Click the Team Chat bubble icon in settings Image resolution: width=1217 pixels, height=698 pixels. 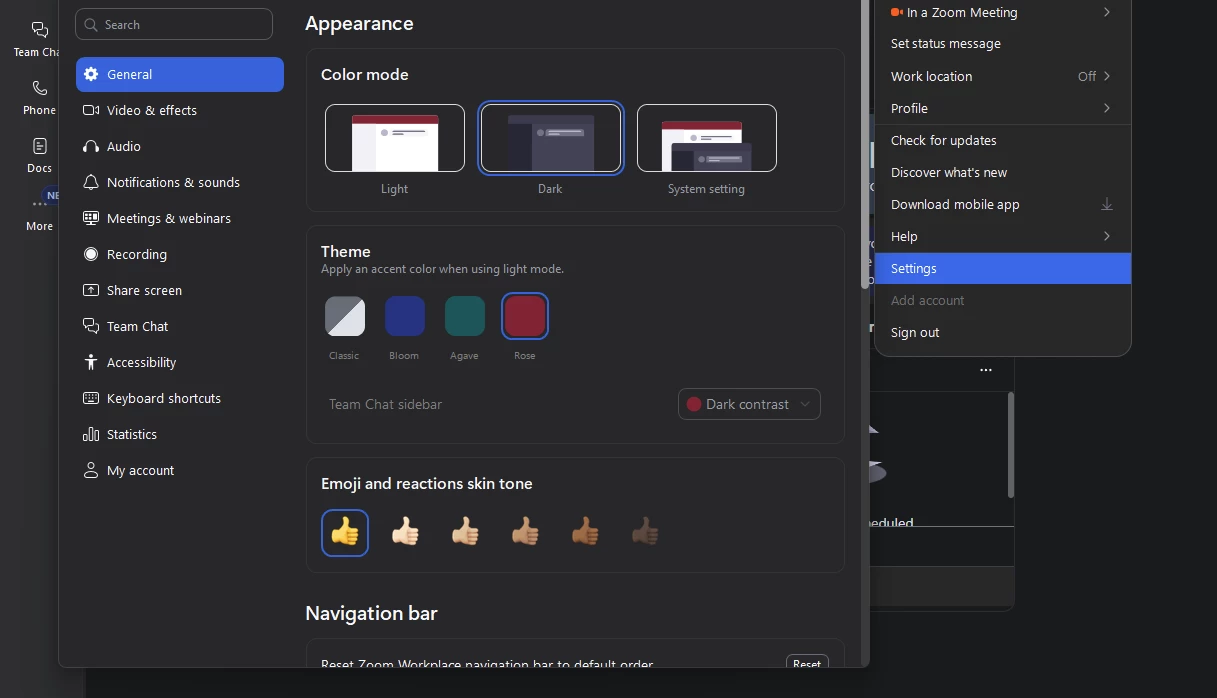coord(91,326)
